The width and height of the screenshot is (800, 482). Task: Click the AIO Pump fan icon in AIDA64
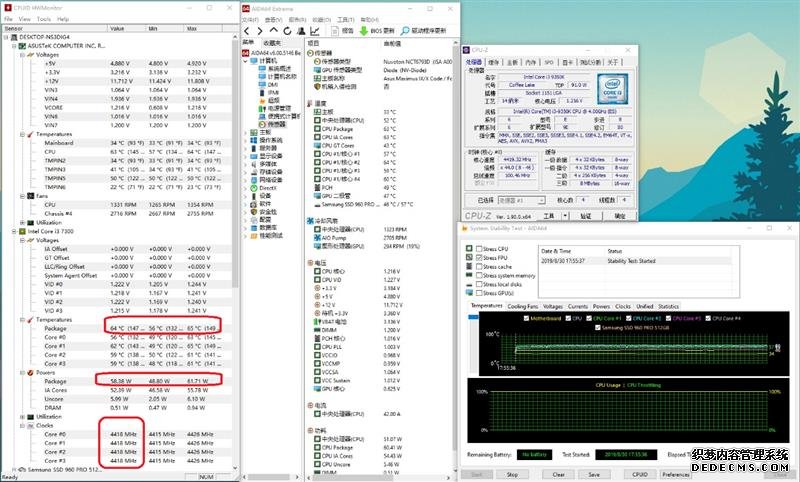click(x=317, y=238)
